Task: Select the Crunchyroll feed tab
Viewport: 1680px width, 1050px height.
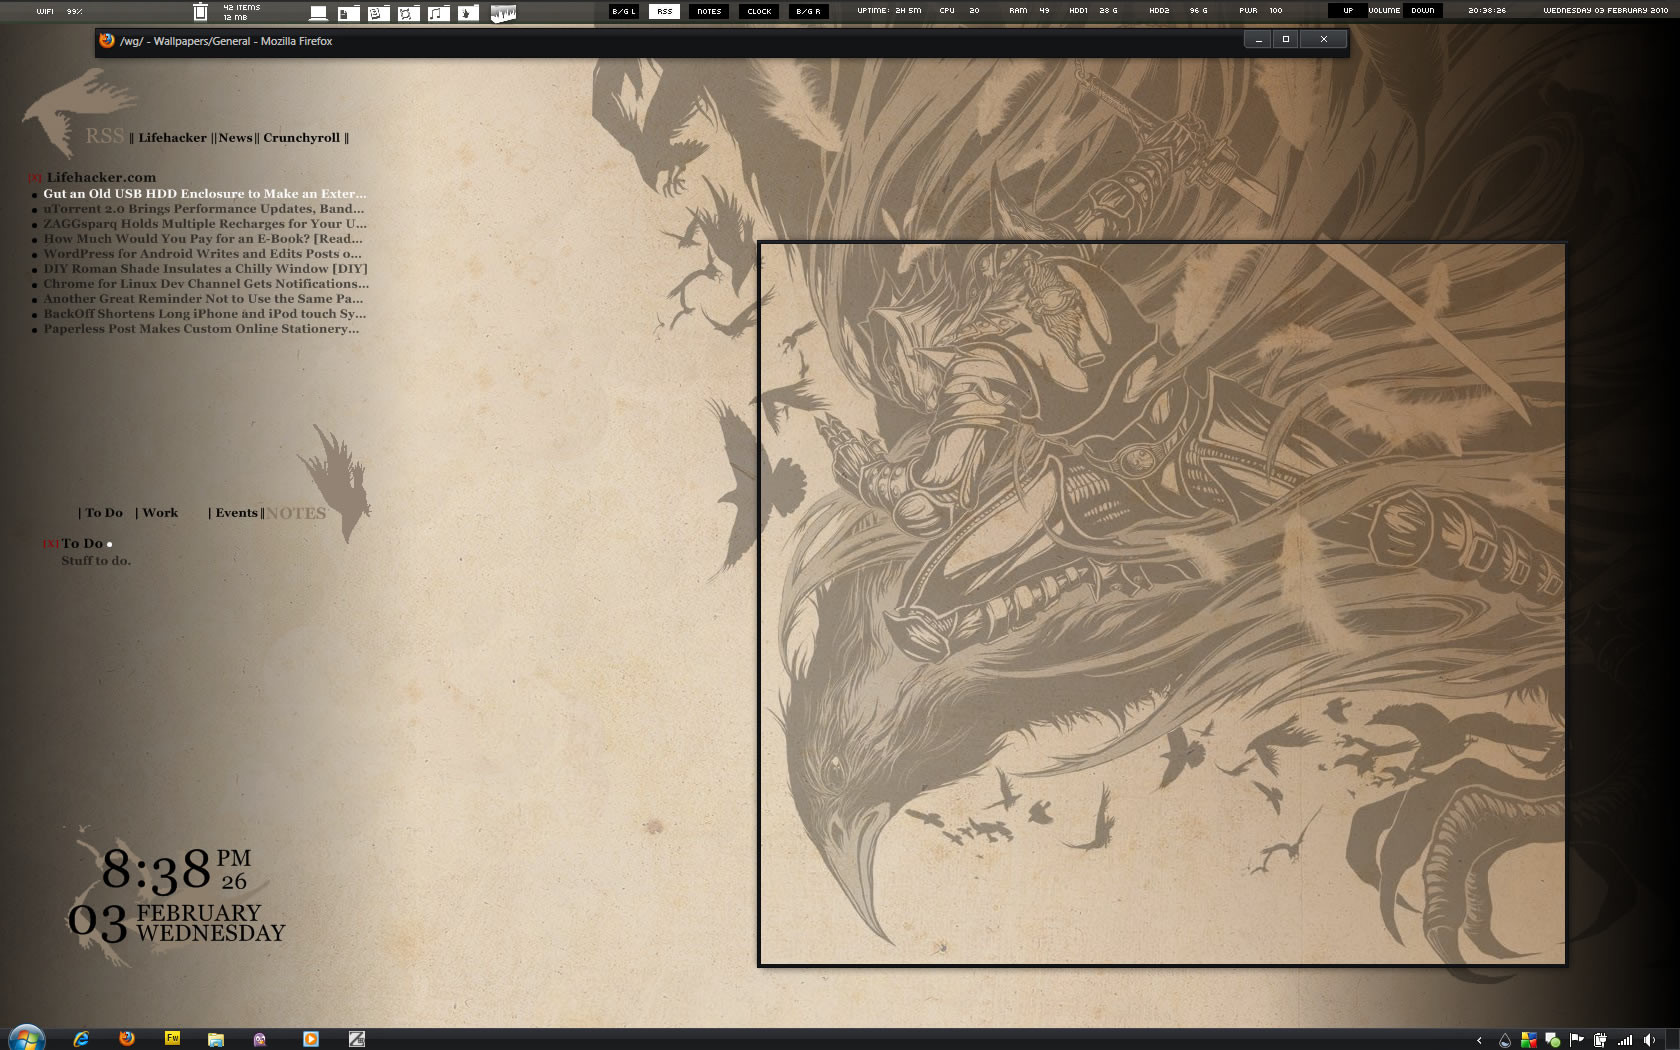Action: (x=301, y=138)
